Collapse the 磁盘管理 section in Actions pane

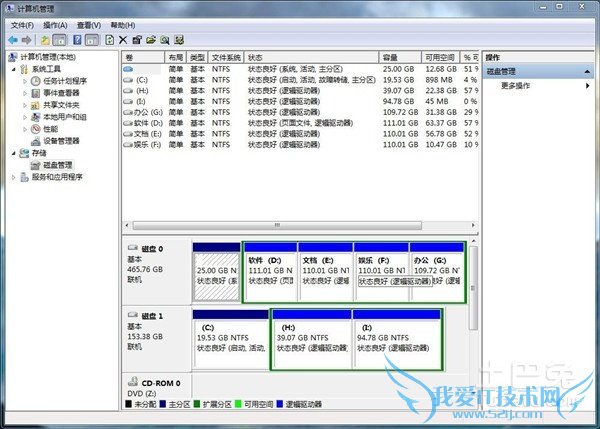[x=587, y=72]
